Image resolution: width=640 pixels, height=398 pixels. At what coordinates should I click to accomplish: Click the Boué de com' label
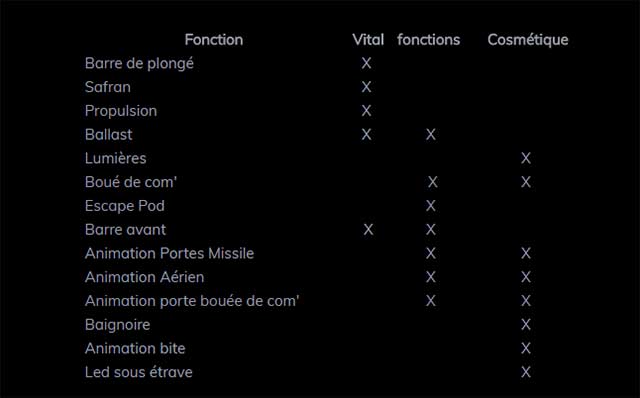point(131,182)
